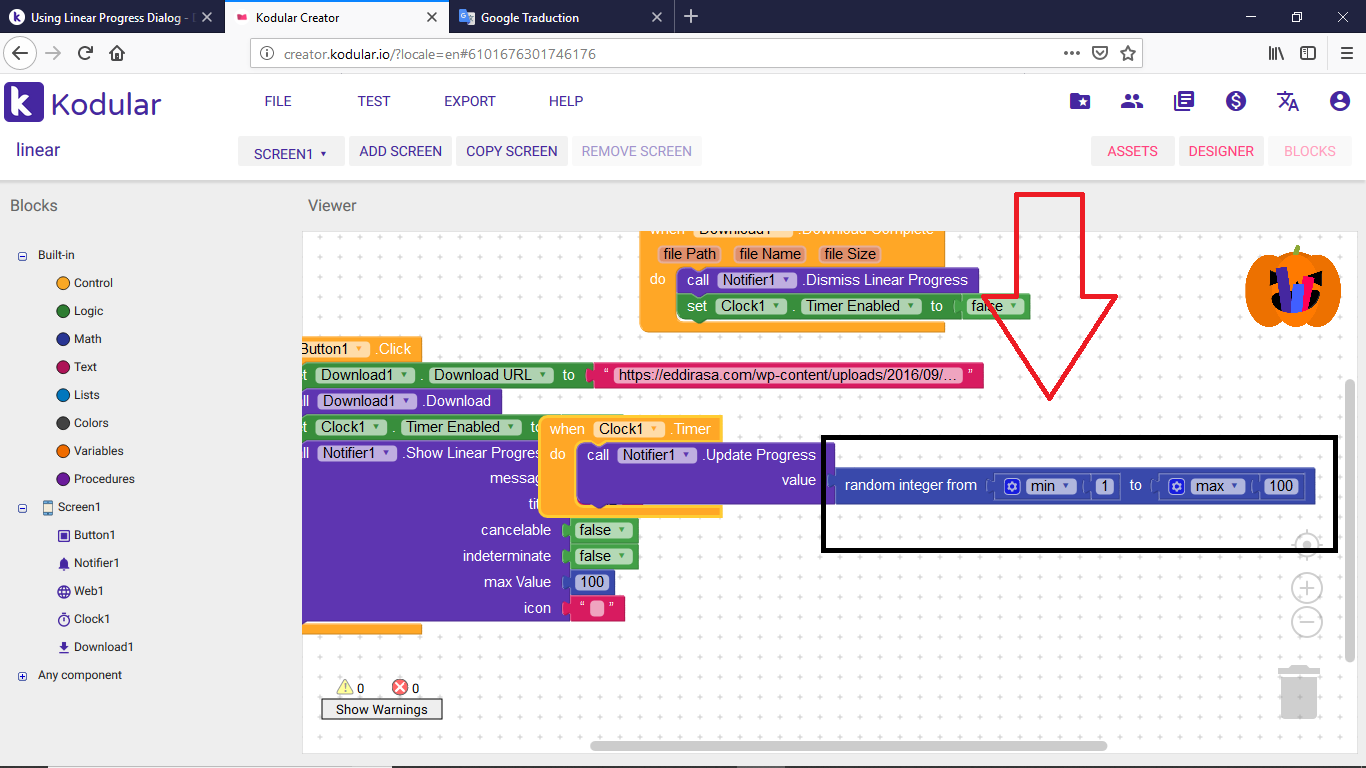Open the Download URL property dropdown
This screenshot has height=768, width=1366.
tap(542, 375)
